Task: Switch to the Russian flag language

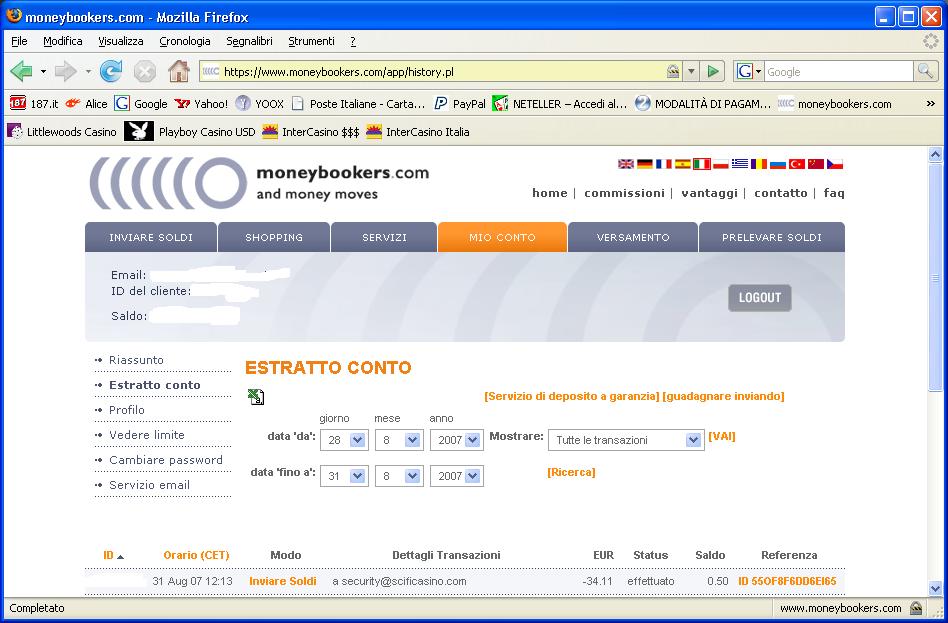Action: [x=778, y=164]
